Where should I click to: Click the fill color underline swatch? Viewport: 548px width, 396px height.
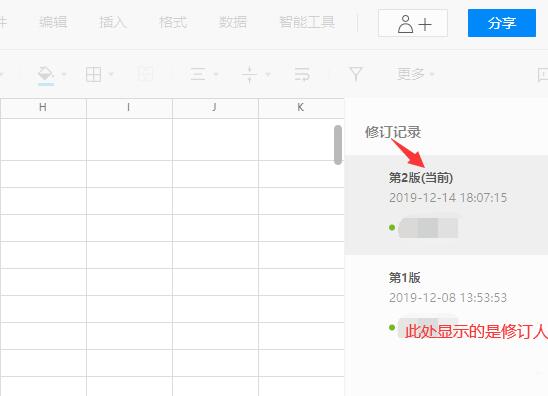(x=46, y=84)
